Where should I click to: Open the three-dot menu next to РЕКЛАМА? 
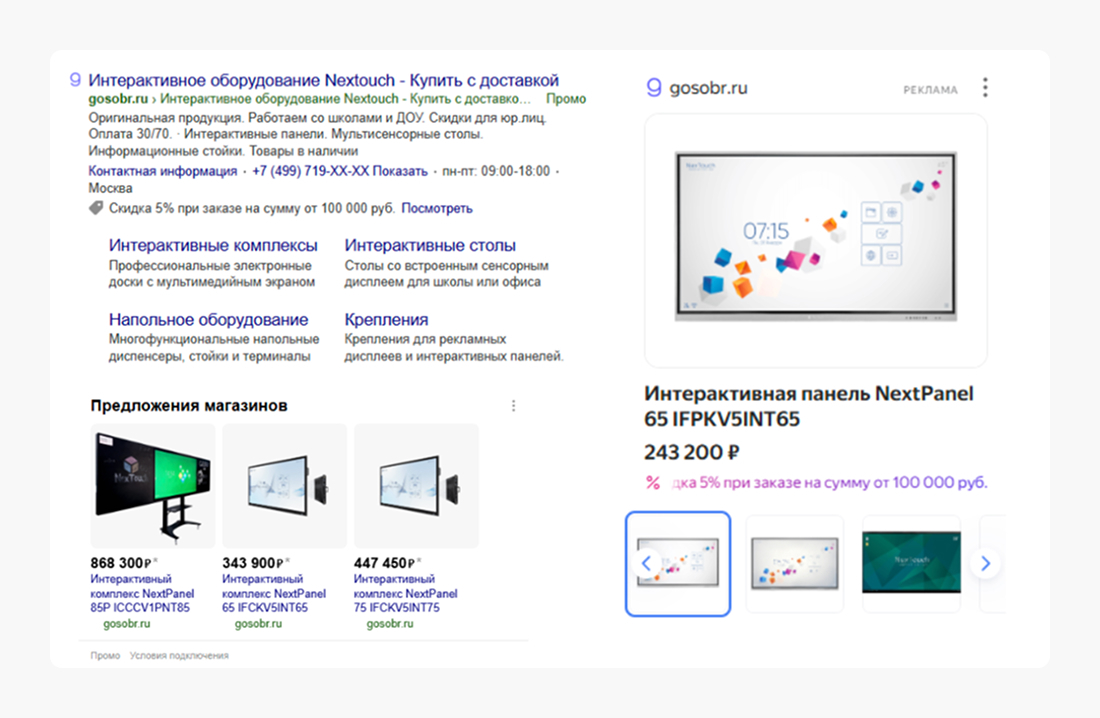coord(985,88)
